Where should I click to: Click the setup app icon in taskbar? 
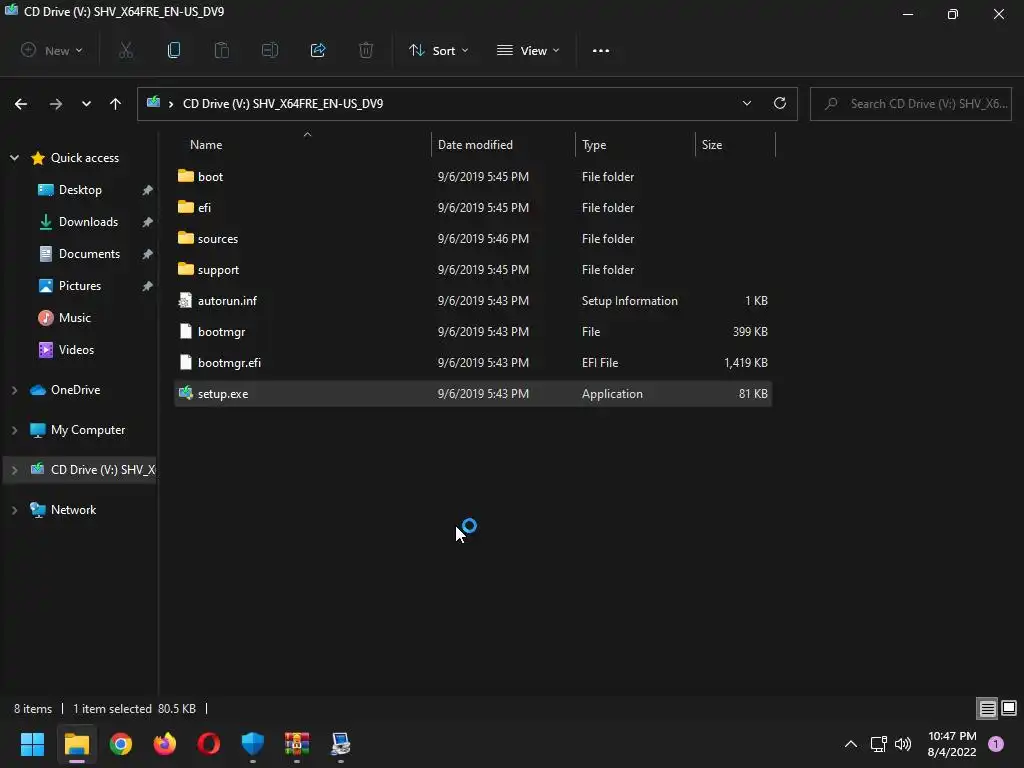(x=341, y=744)
